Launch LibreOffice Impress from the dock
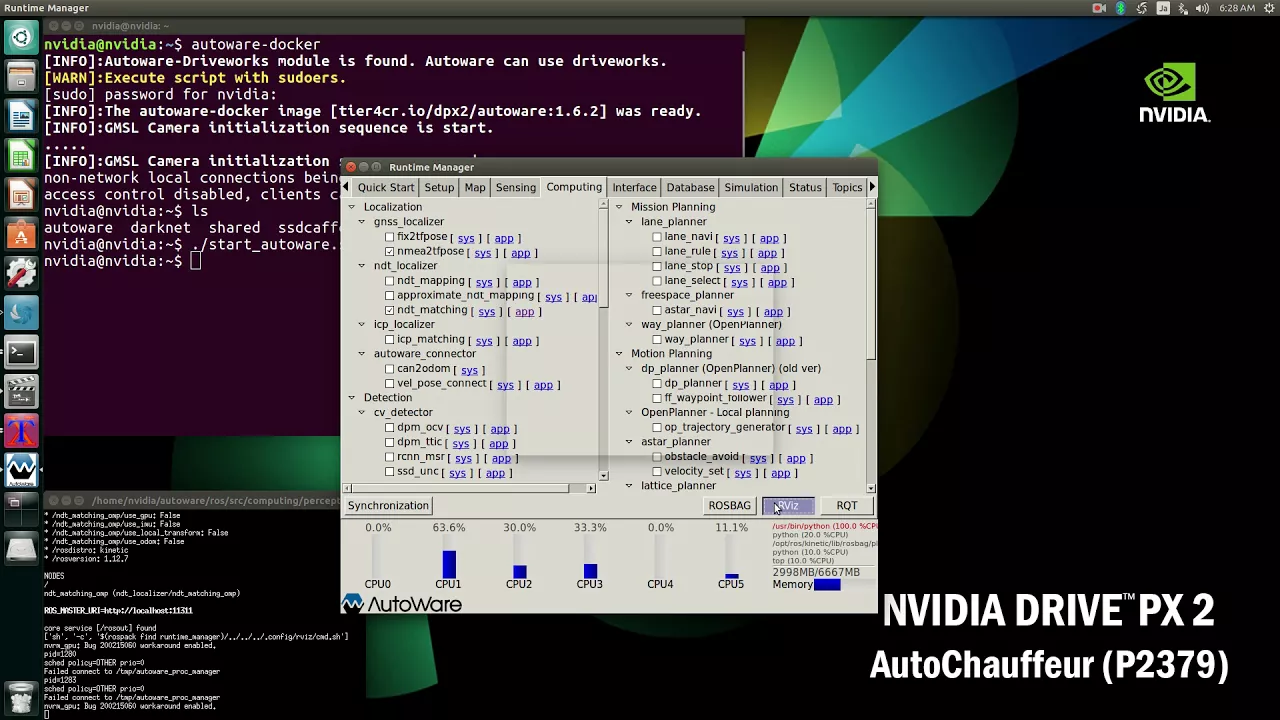The height and width of the screenshot is (720, 1280). click(x=21, y=194)
